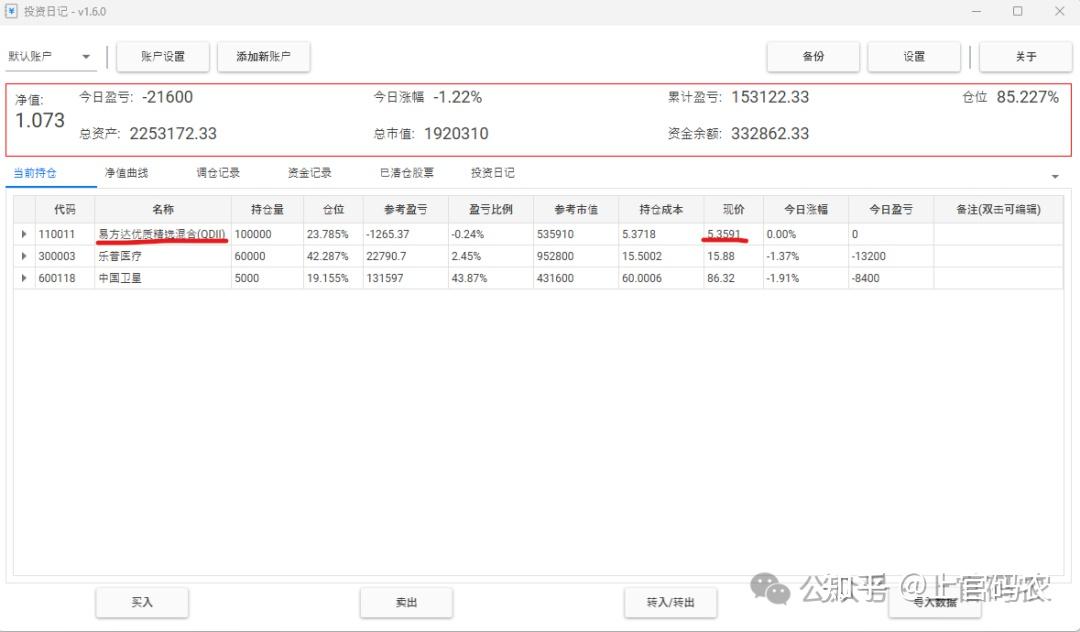
Task: Click the 卖出 sell button
Action: (x=406, y=602)
